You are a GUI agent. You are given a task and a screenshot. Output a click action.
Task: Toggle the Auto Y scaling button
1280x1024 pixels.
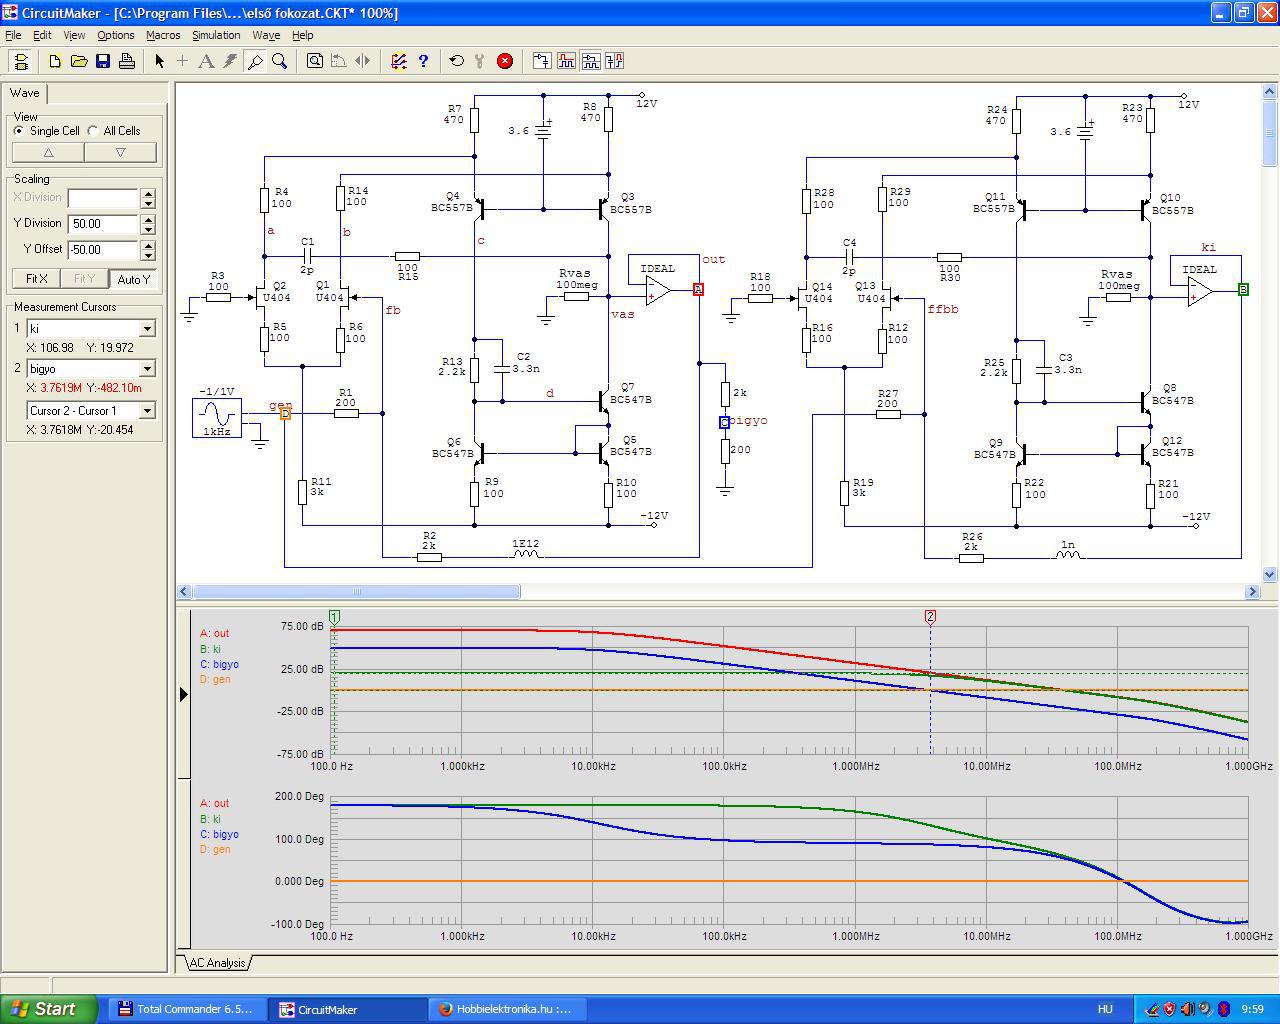(x=133, y=279)
